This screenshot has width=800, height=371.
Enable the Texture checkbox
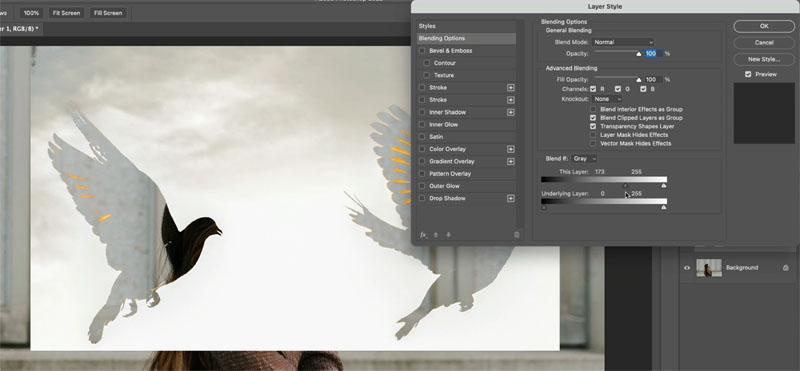tap(427, 75)
